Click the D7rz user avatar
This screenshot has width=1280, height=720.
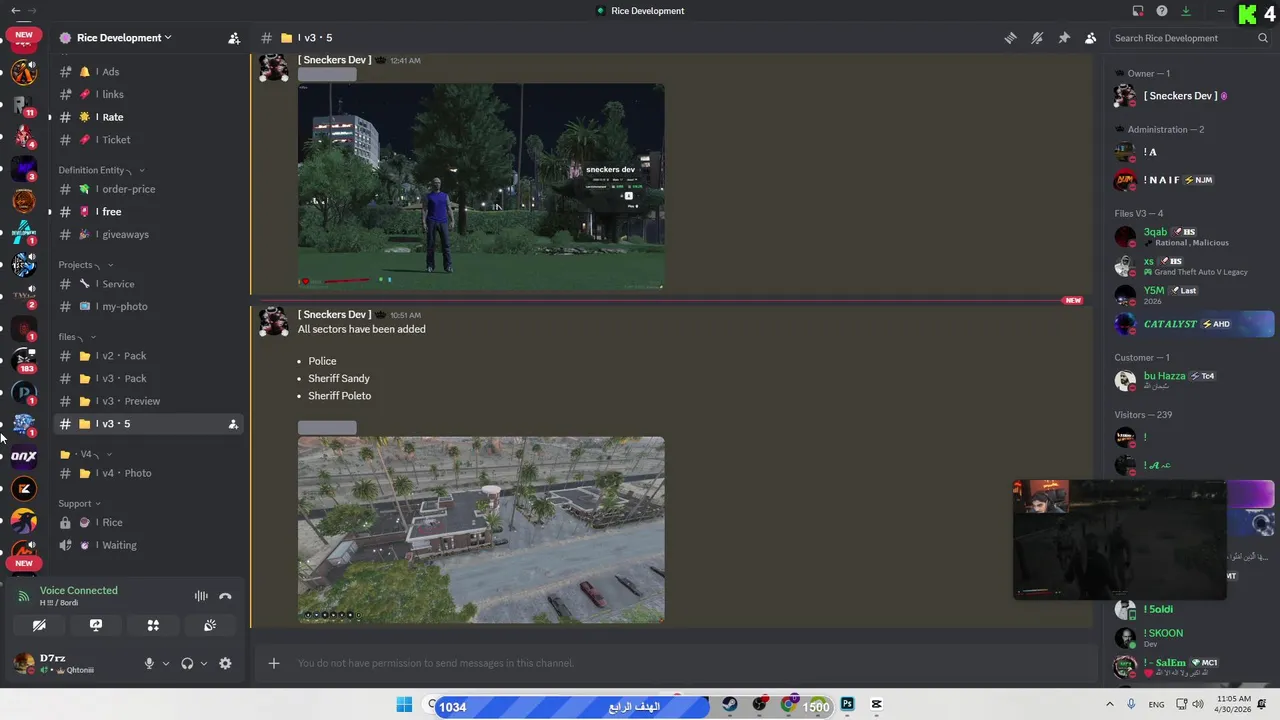pyautogui.click(x=24, y=663)
